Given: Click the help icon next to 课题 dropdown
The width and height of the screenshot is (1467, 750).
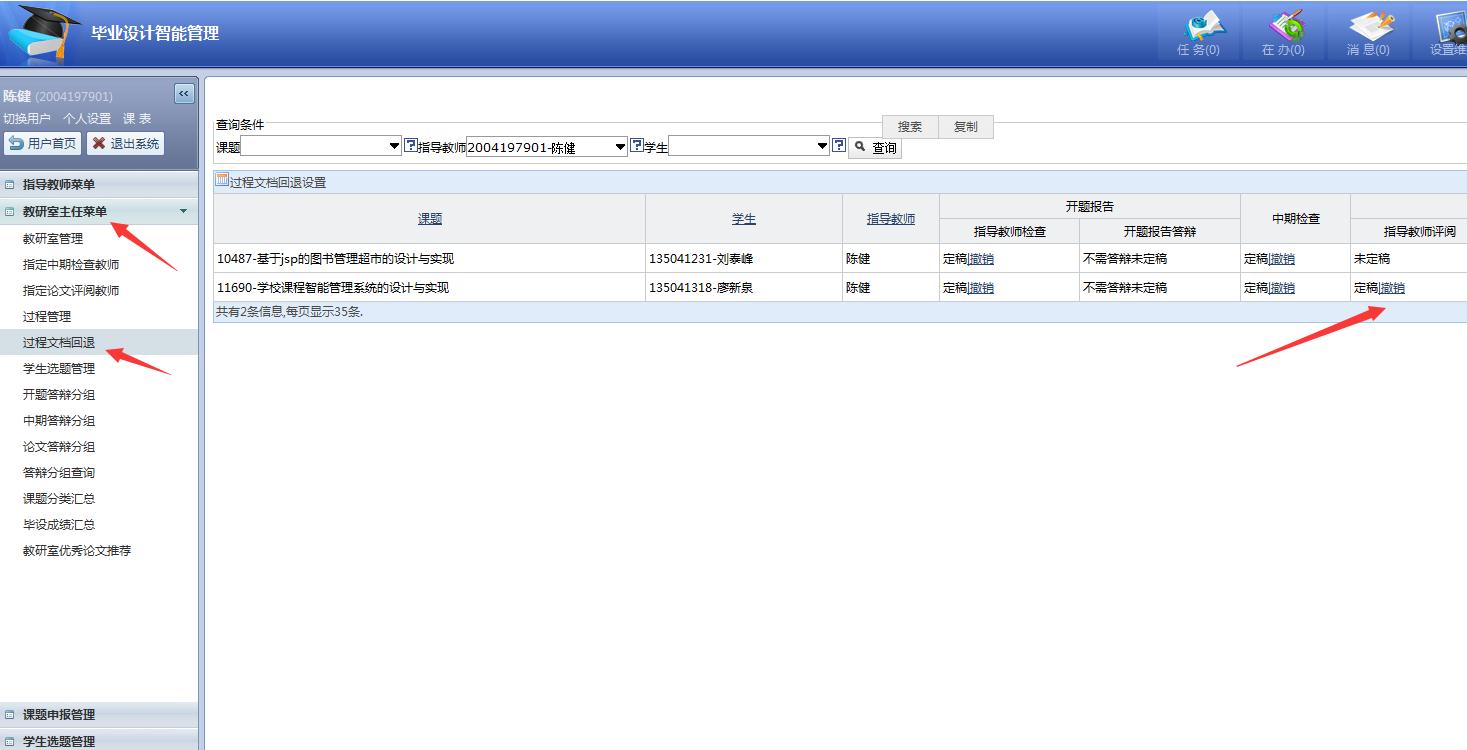Looking at the screenshot, I should (x=410, y=146).
